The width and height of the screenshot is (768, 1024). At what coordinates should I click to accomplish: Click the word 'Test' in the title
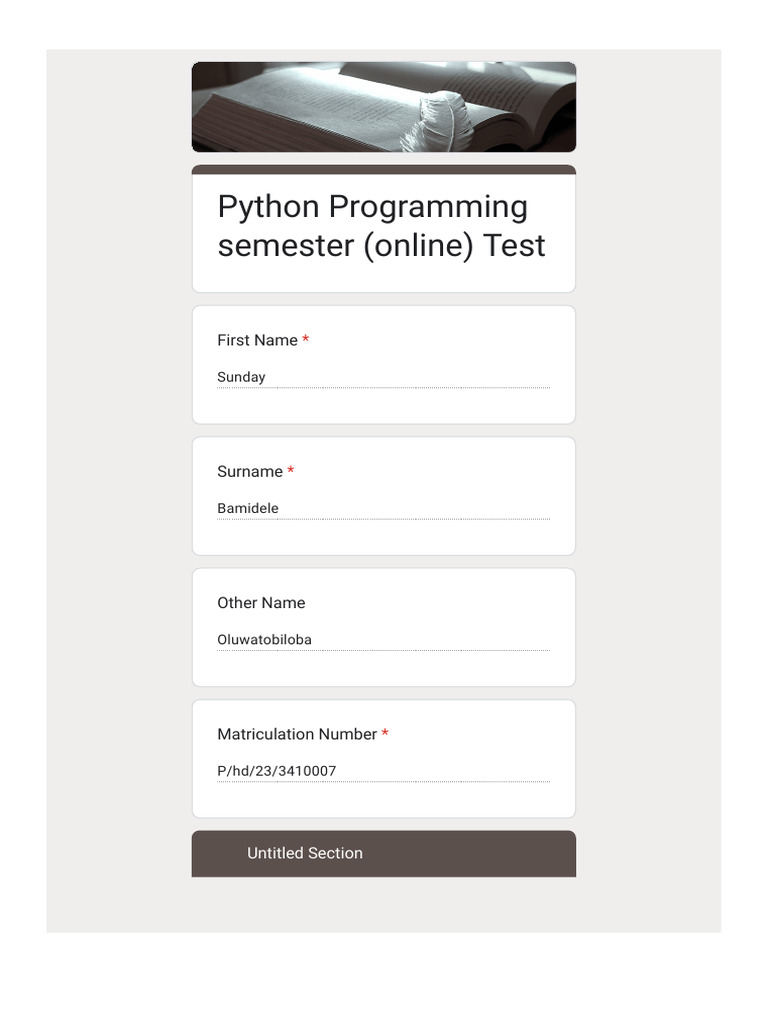[515, 245]
